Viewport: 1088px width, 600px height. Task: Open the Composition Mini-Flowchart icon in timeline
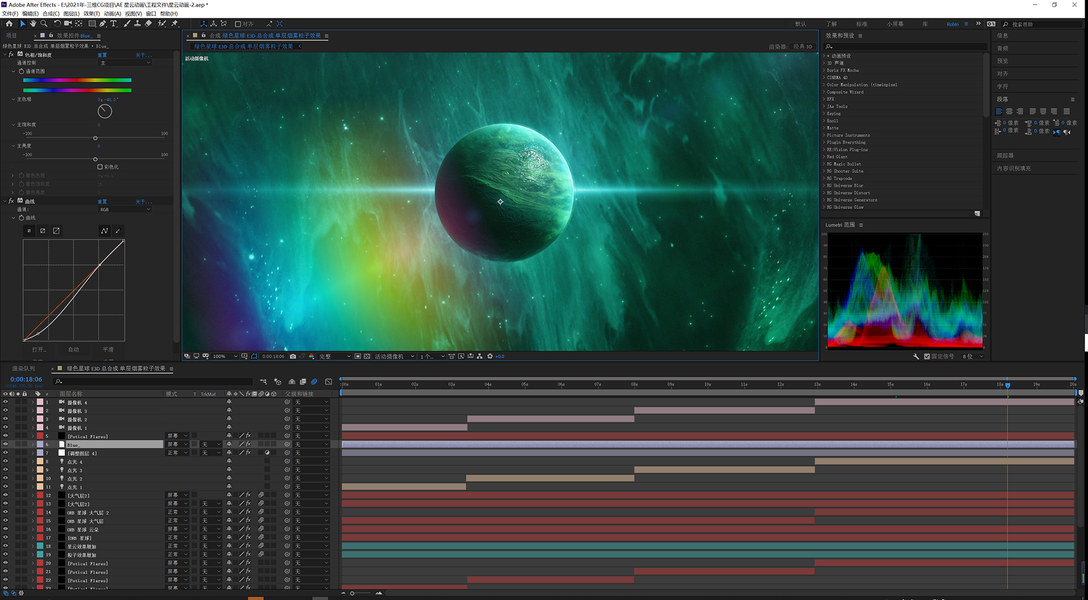click(x=264, y=382)
